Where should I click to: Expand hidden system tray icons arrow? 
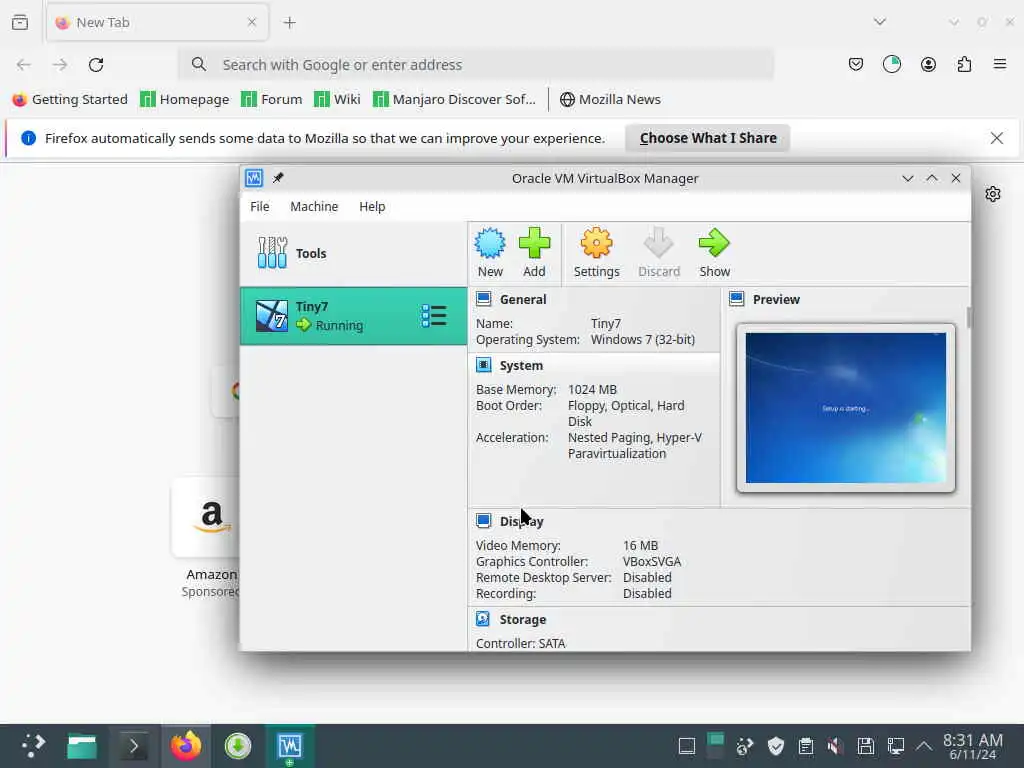coord(923,745)
